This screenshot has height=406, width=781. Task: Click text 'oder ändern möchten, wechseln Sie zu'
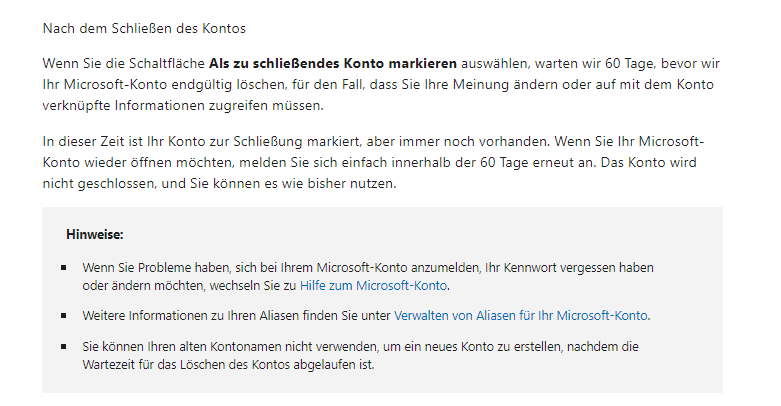pyautogui.click(x=190, y=285)
